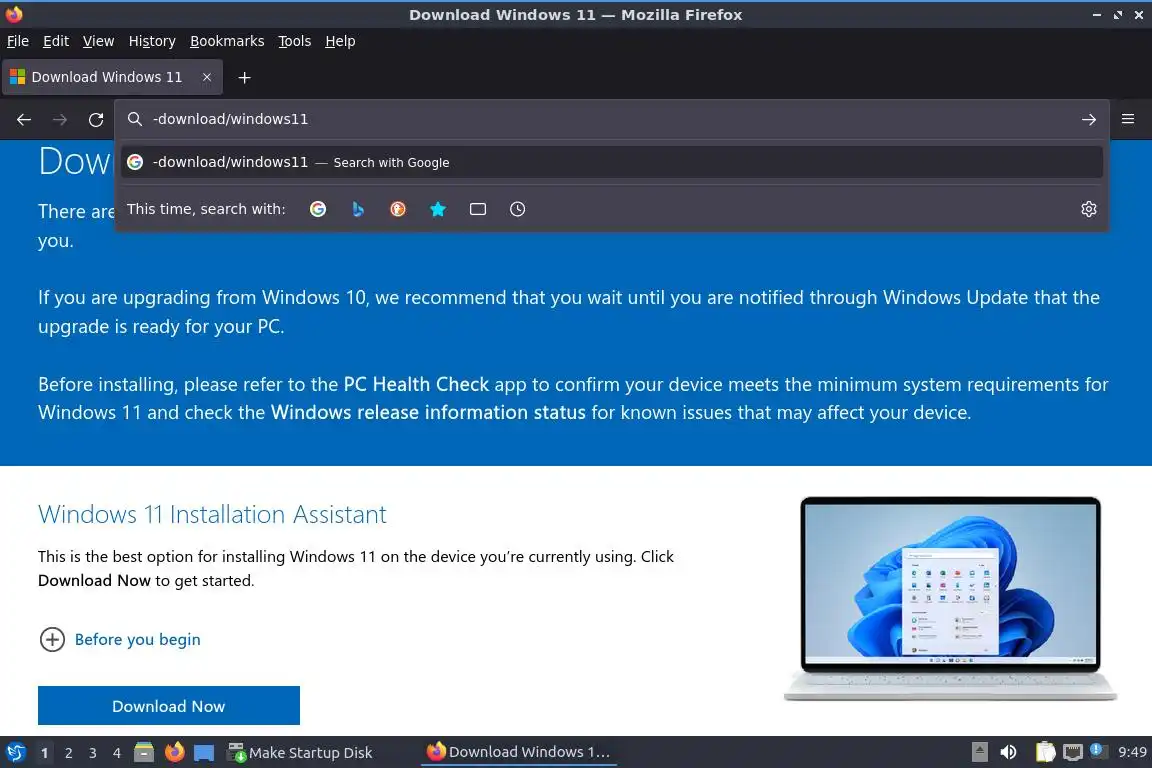Search this time with Google
This screenshot has height=768, width=1152.
318,209
